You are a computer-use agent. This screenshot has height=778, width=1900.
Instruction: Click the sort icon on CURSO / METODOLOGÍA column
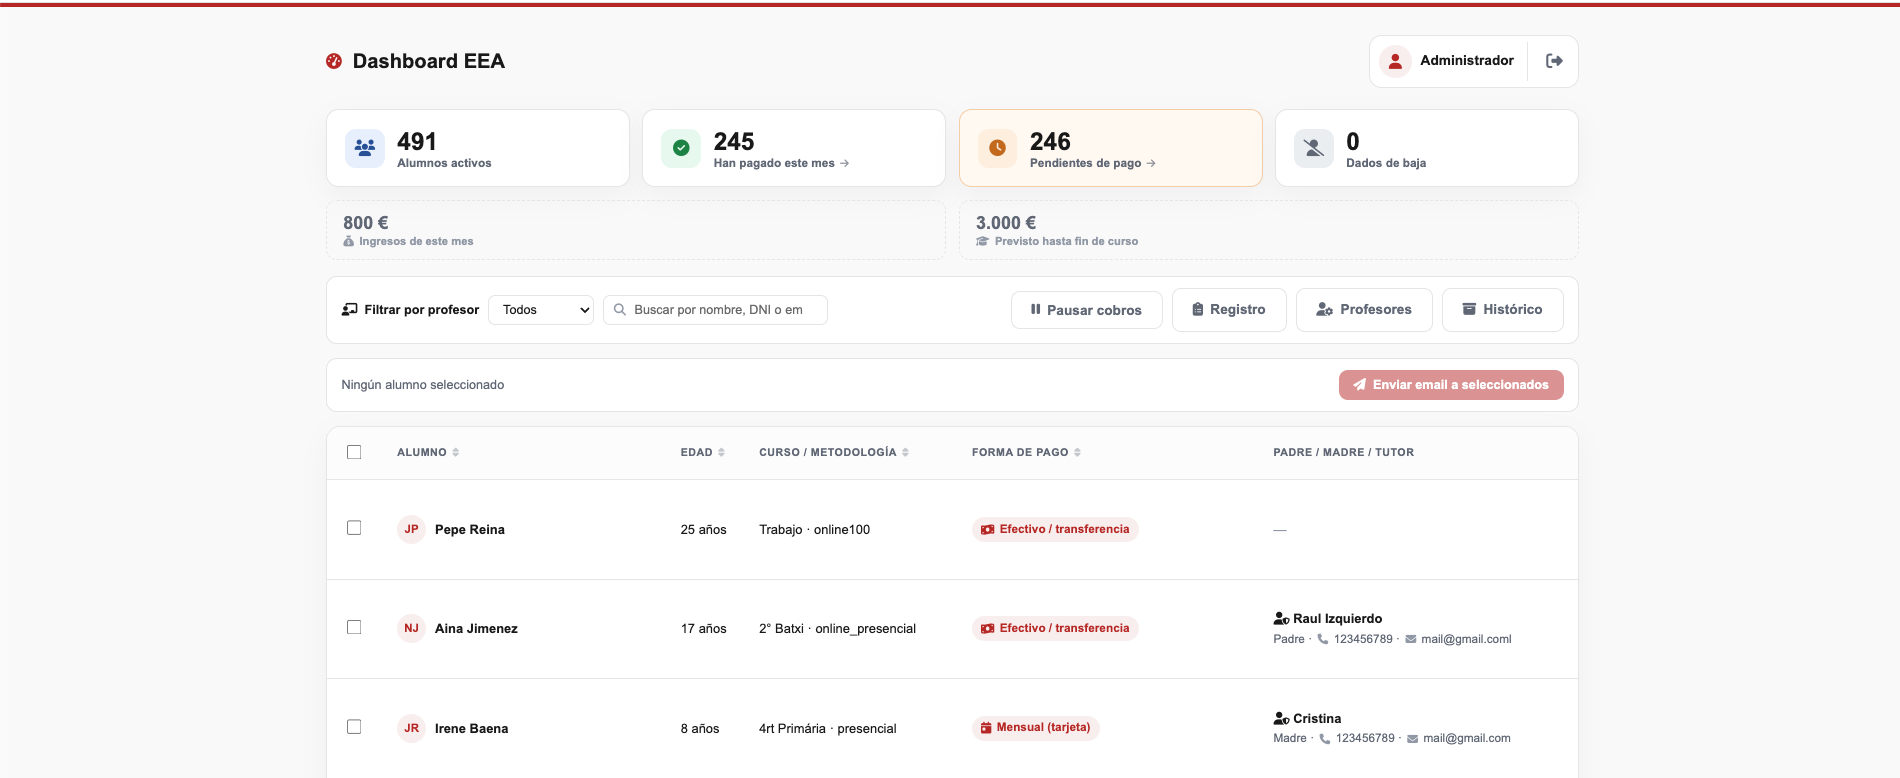905,452
